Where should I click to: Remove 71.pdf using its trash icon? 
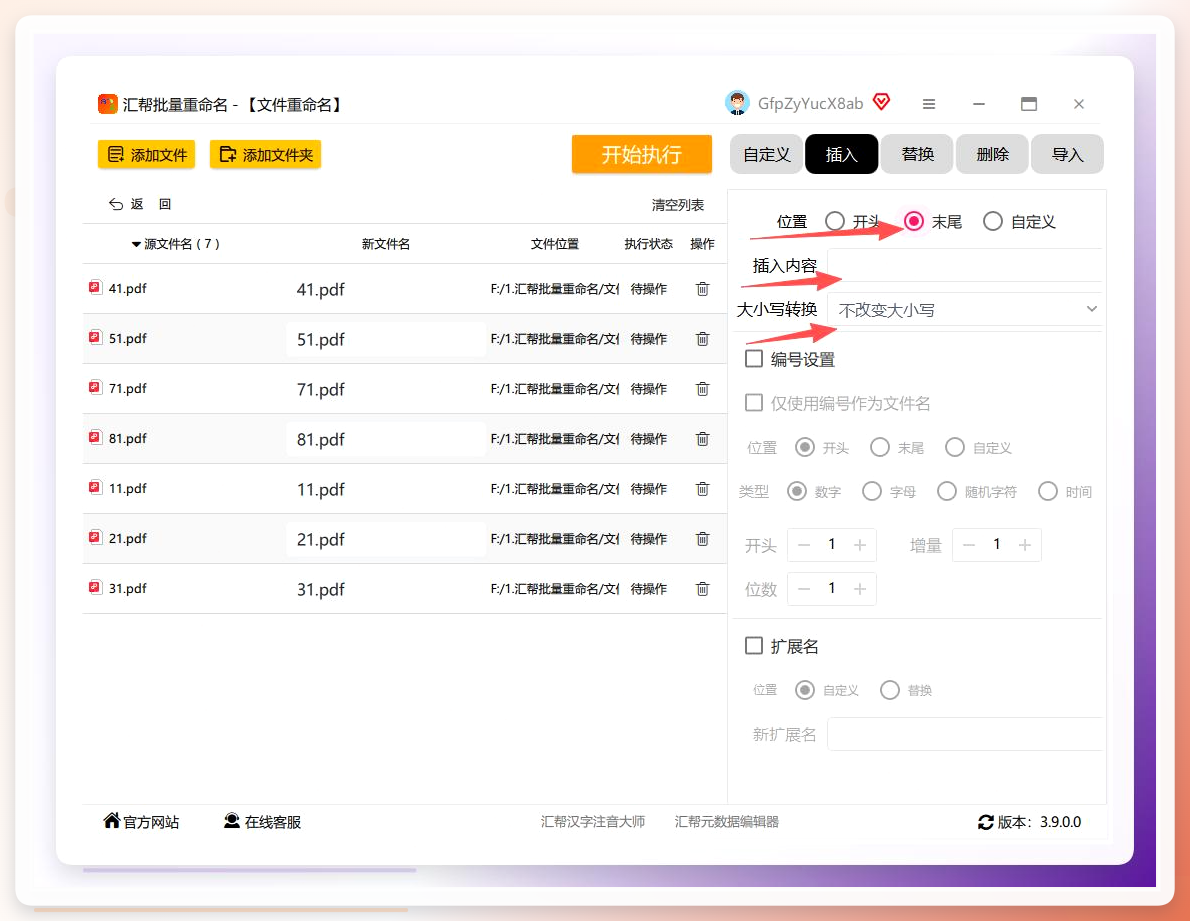[x=703, y=389]
